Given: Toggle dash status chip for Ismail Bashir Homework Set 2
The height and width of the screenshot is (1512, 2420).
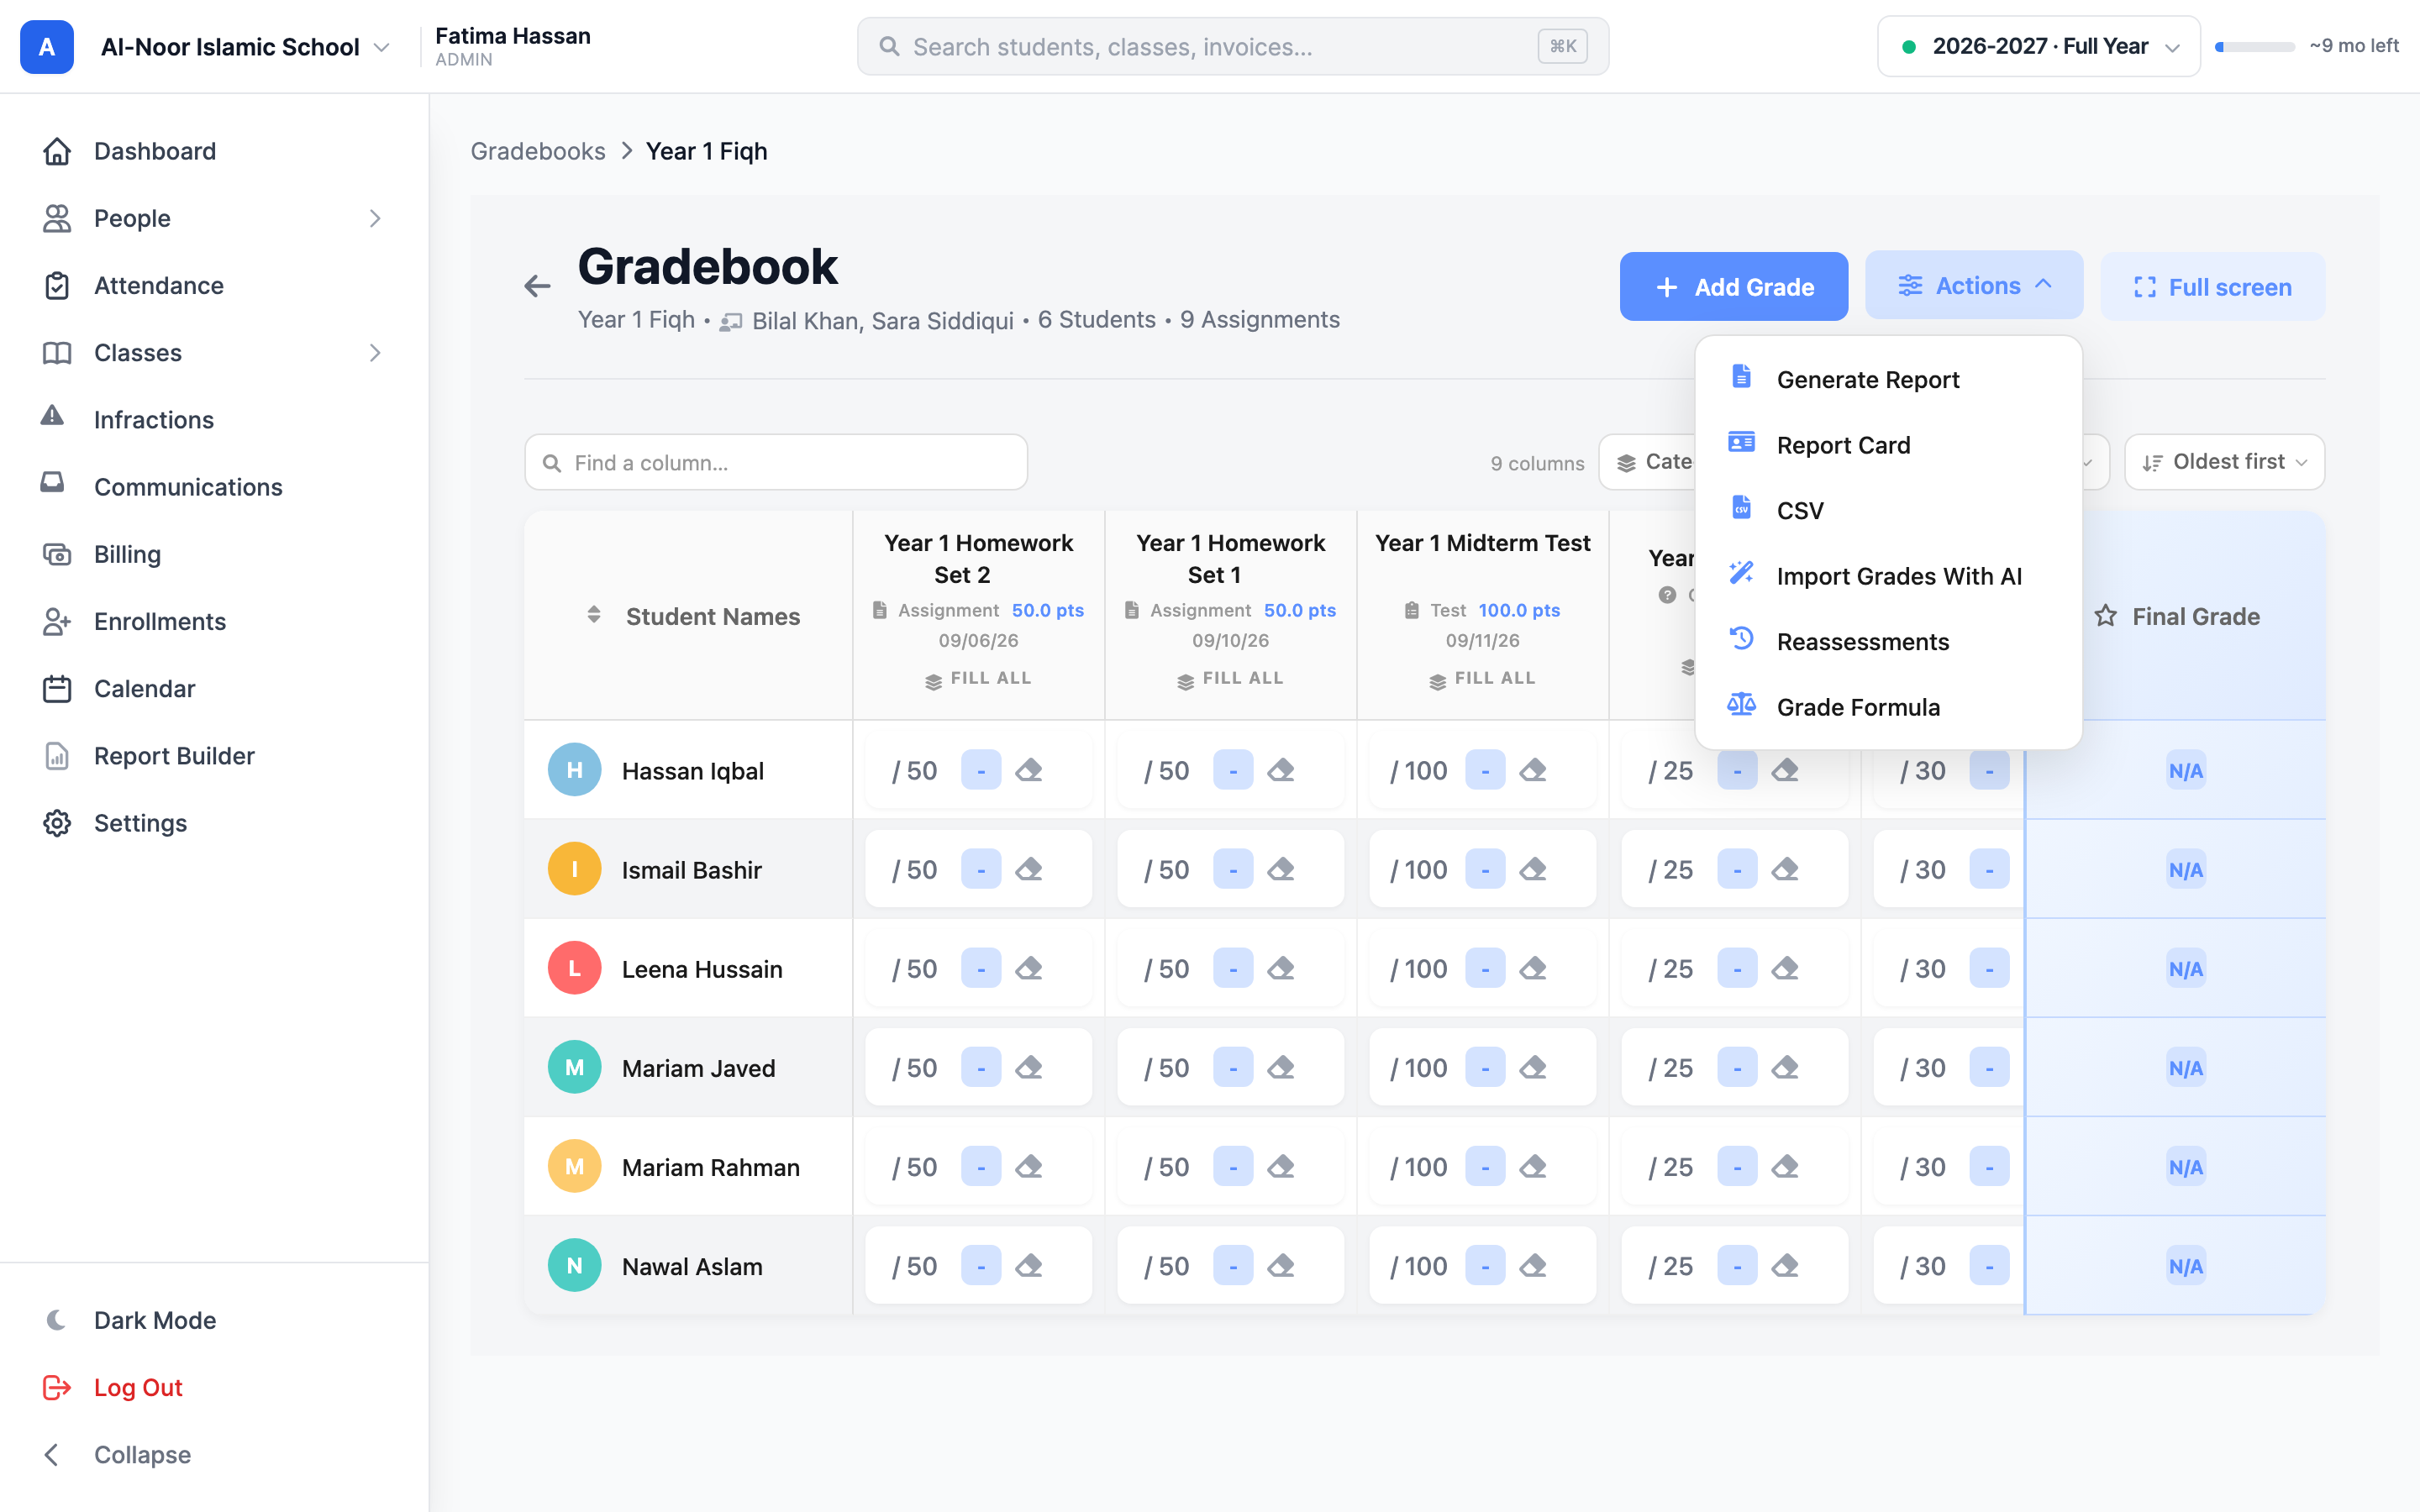Looking at the screenshot, I should (981, 869).
